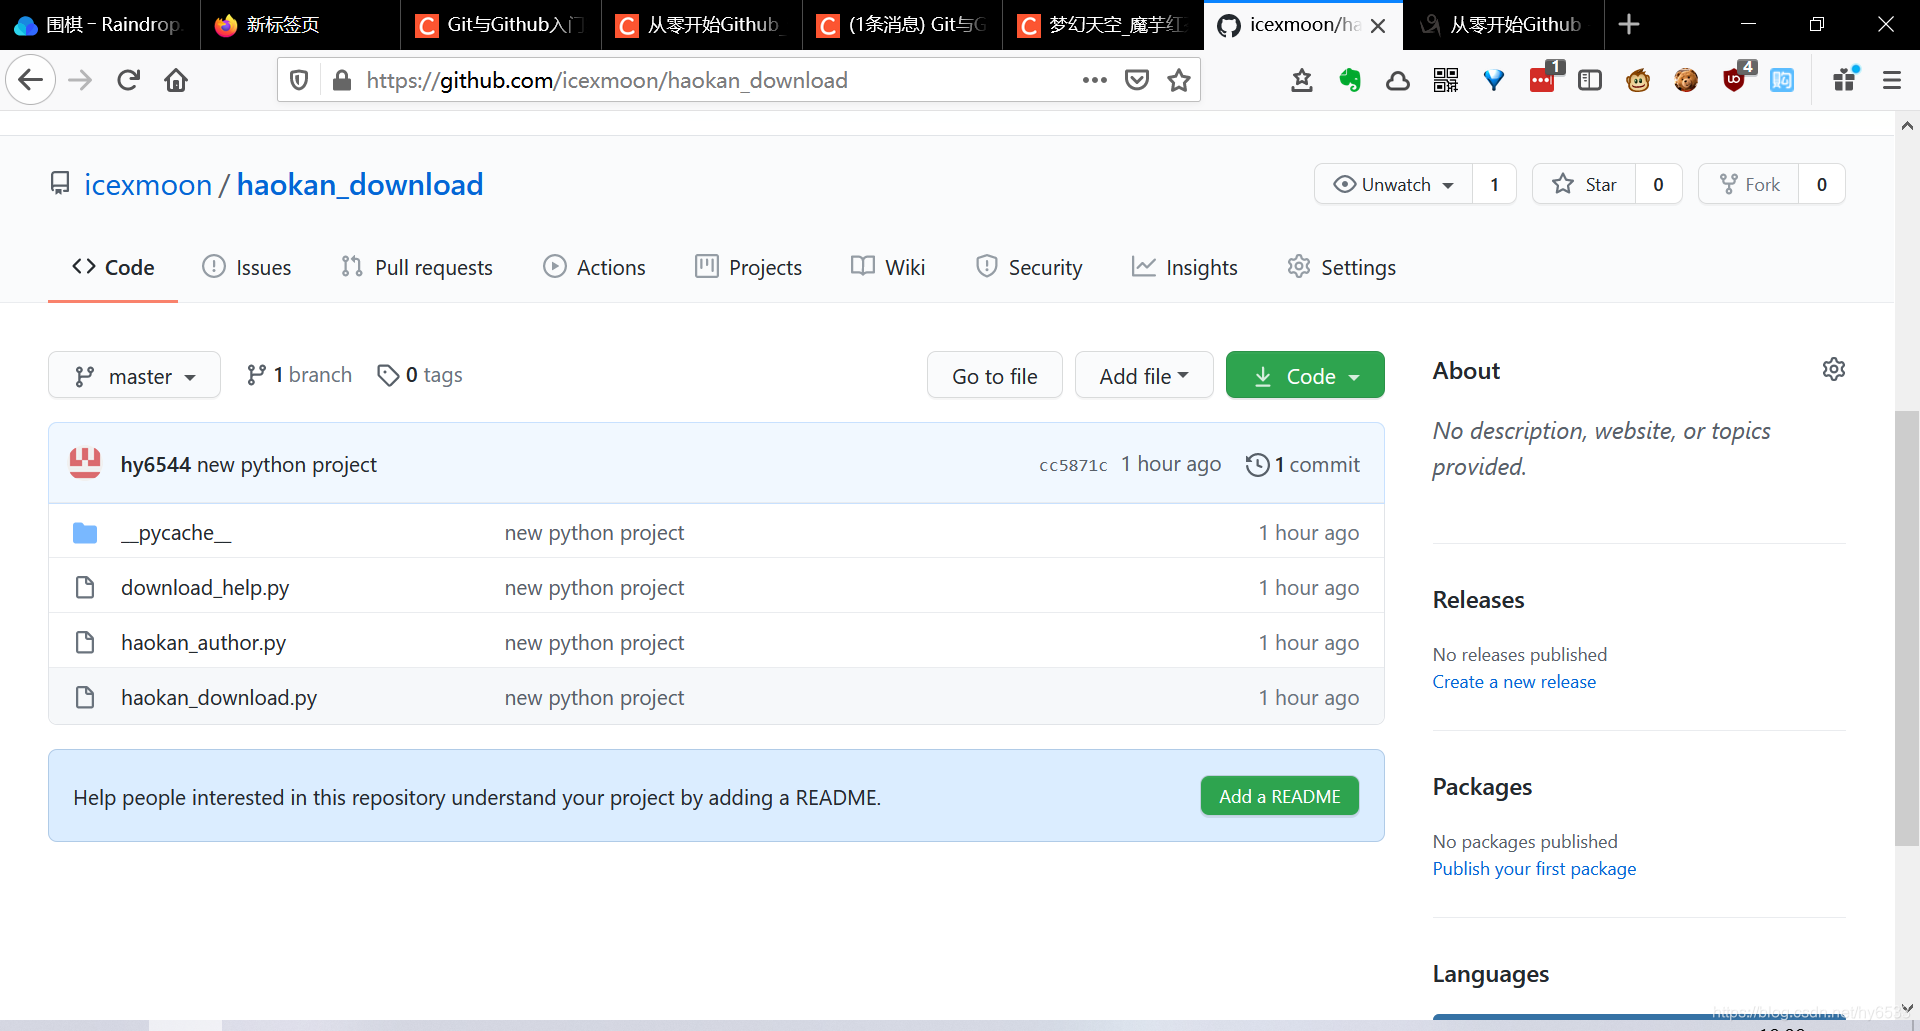Open haokan_download.py file
The height and width of the screenshot is (1031, 1920).
point(219,698)
